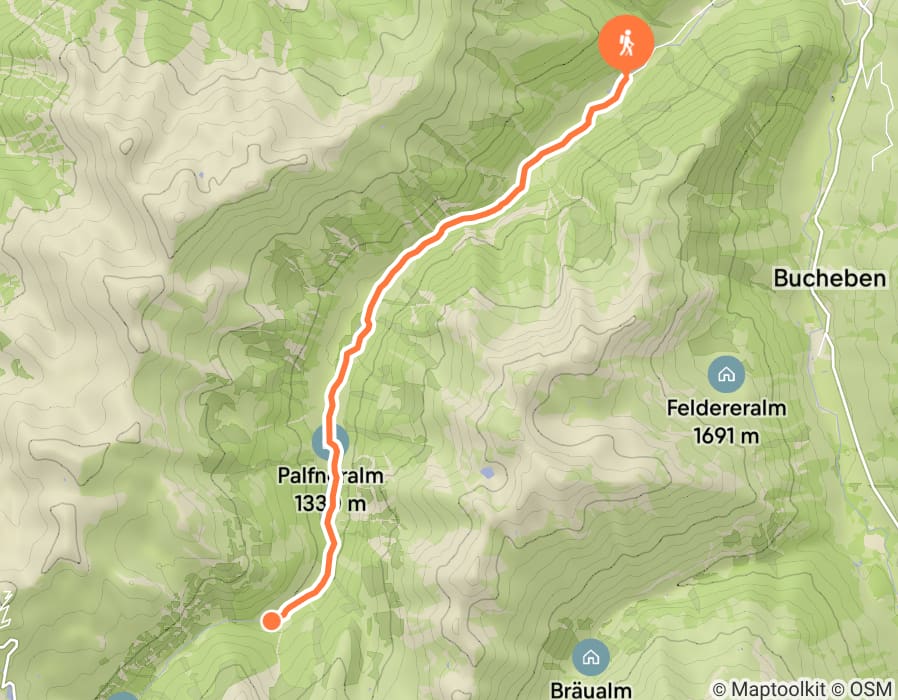The image size is (898, 700).
Task: Open the Maptoolkit attribution link
Action: click(x=769, y=689)
